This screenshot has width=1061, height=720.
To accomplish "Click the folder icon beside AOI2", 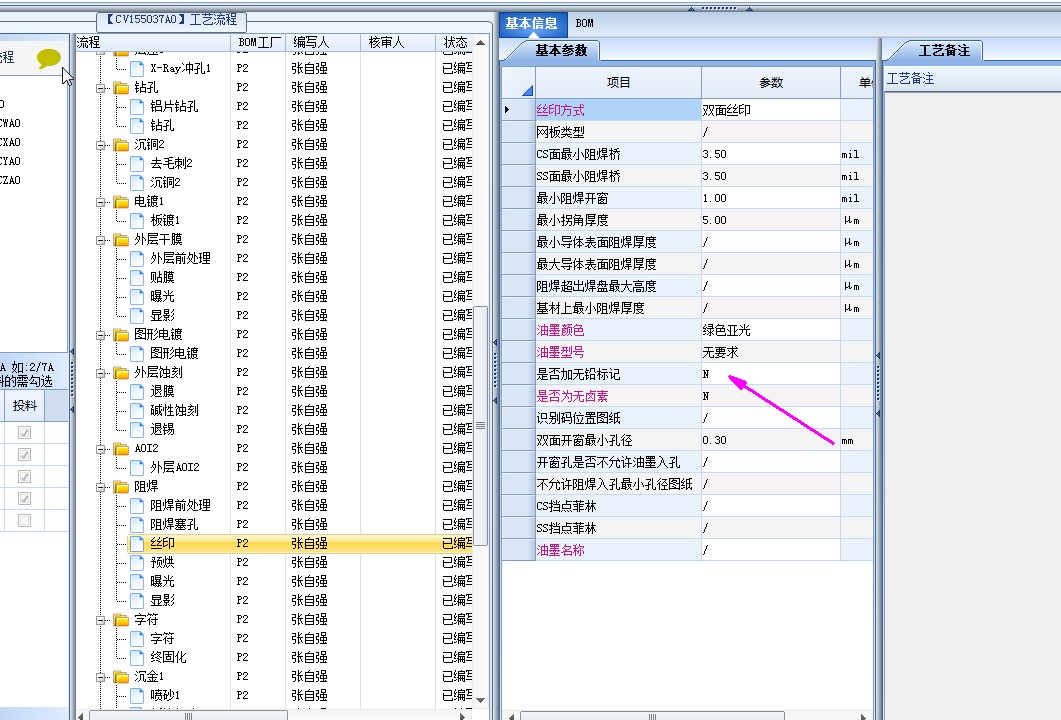I will coord(122,449).
